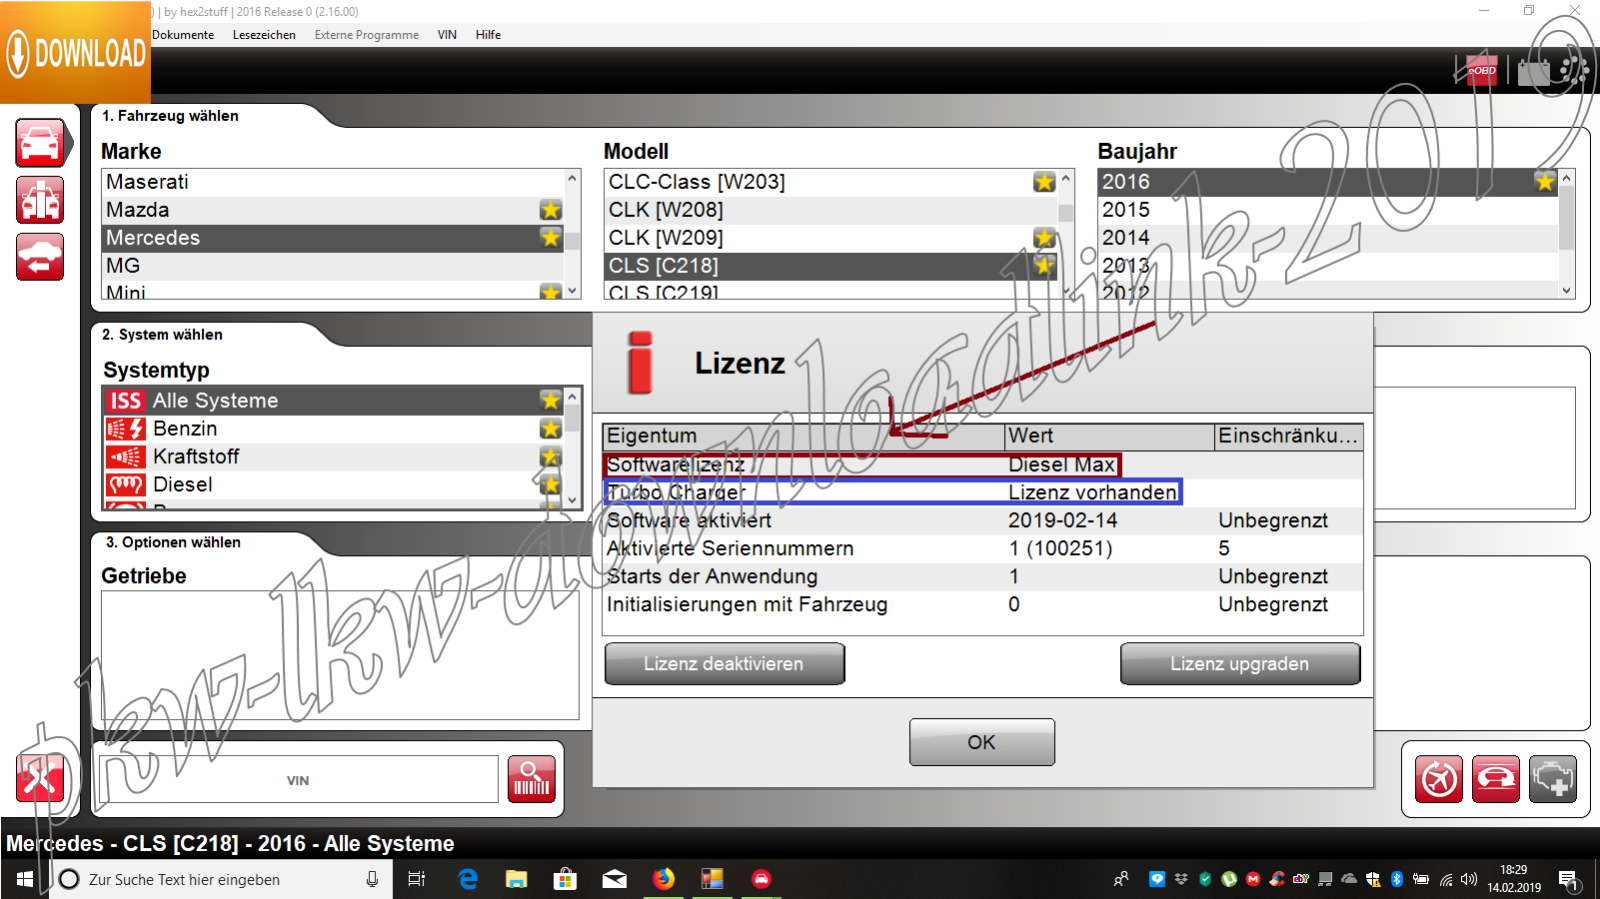The height and width of the screenshot is (899, 1600).
Task: Click Marke list scroll up arrow
Action: [x=572, y=178]
